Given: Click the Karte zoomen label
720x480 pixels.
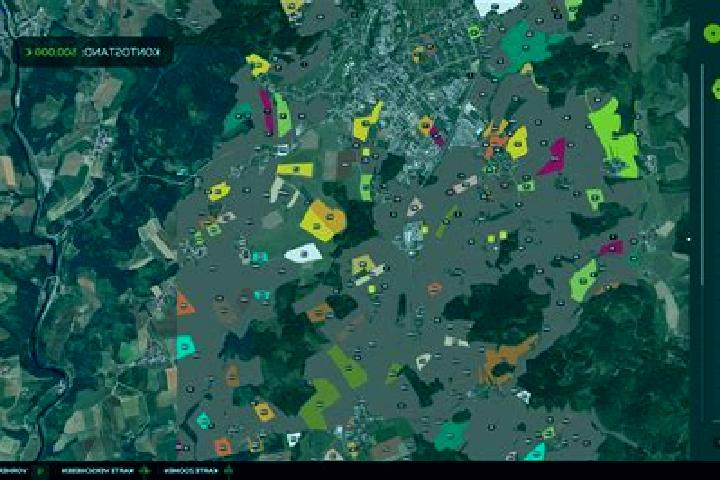Looking at the screenshot, I should pyautogui.click(x=192, y=471).
